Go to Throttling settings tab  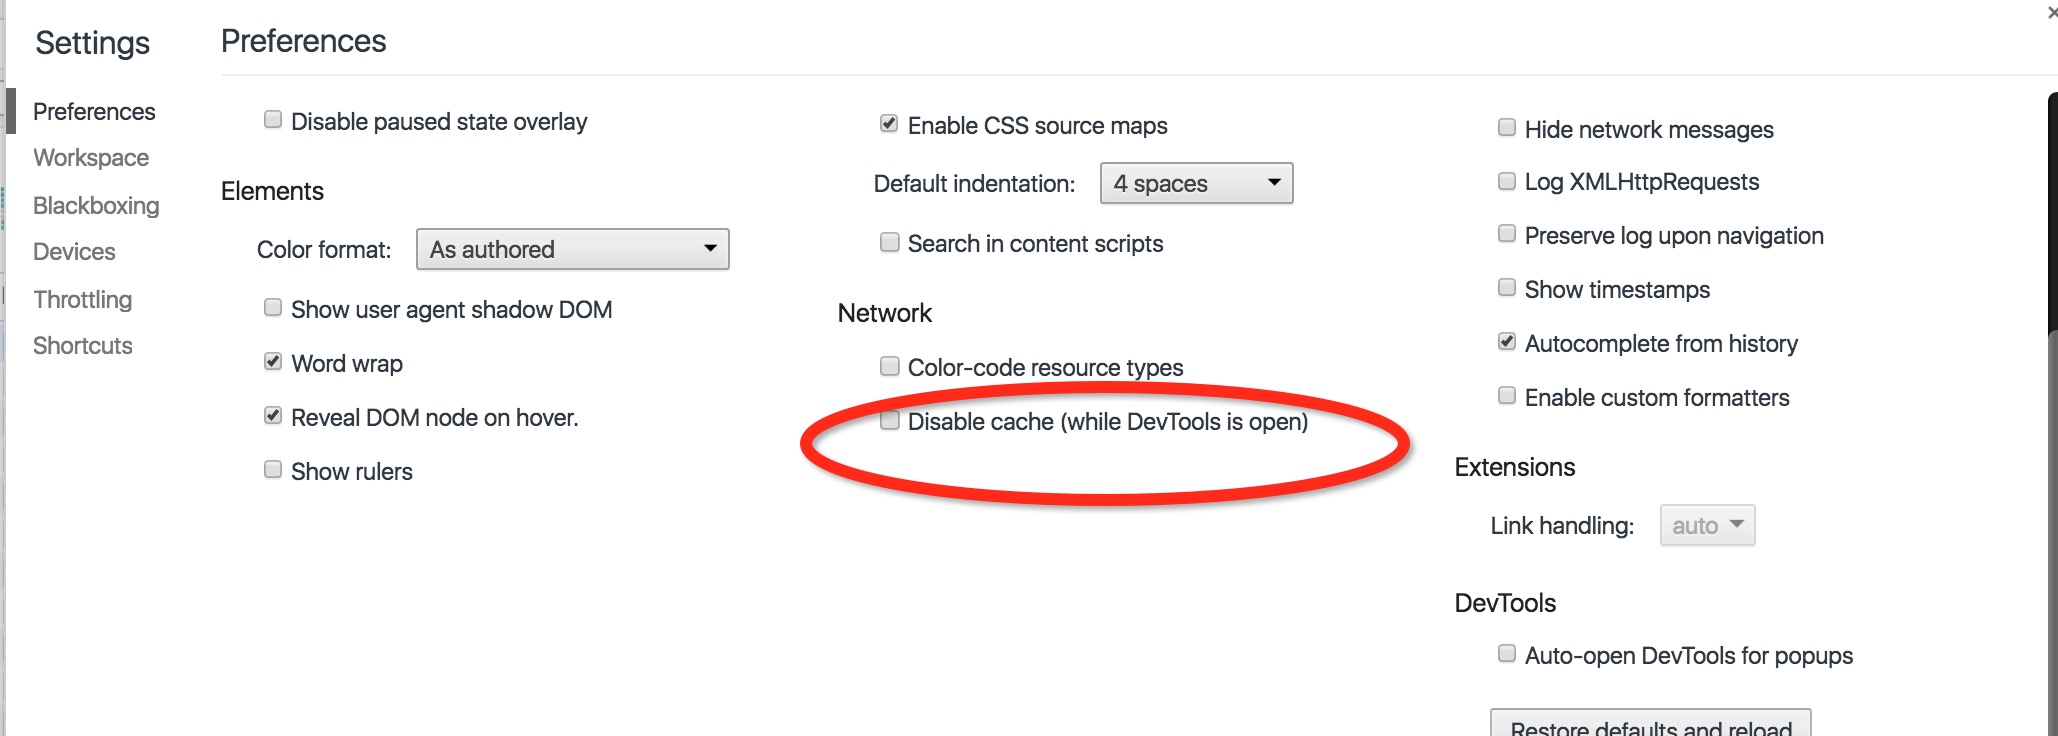click(83, 299)
